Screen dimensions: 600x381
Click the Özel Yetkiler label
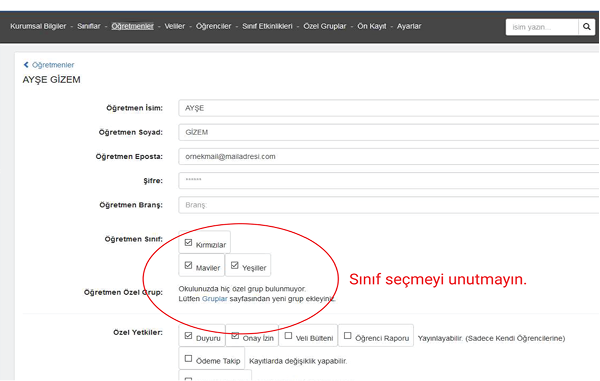pyautogui.click(x=138, y=332)
